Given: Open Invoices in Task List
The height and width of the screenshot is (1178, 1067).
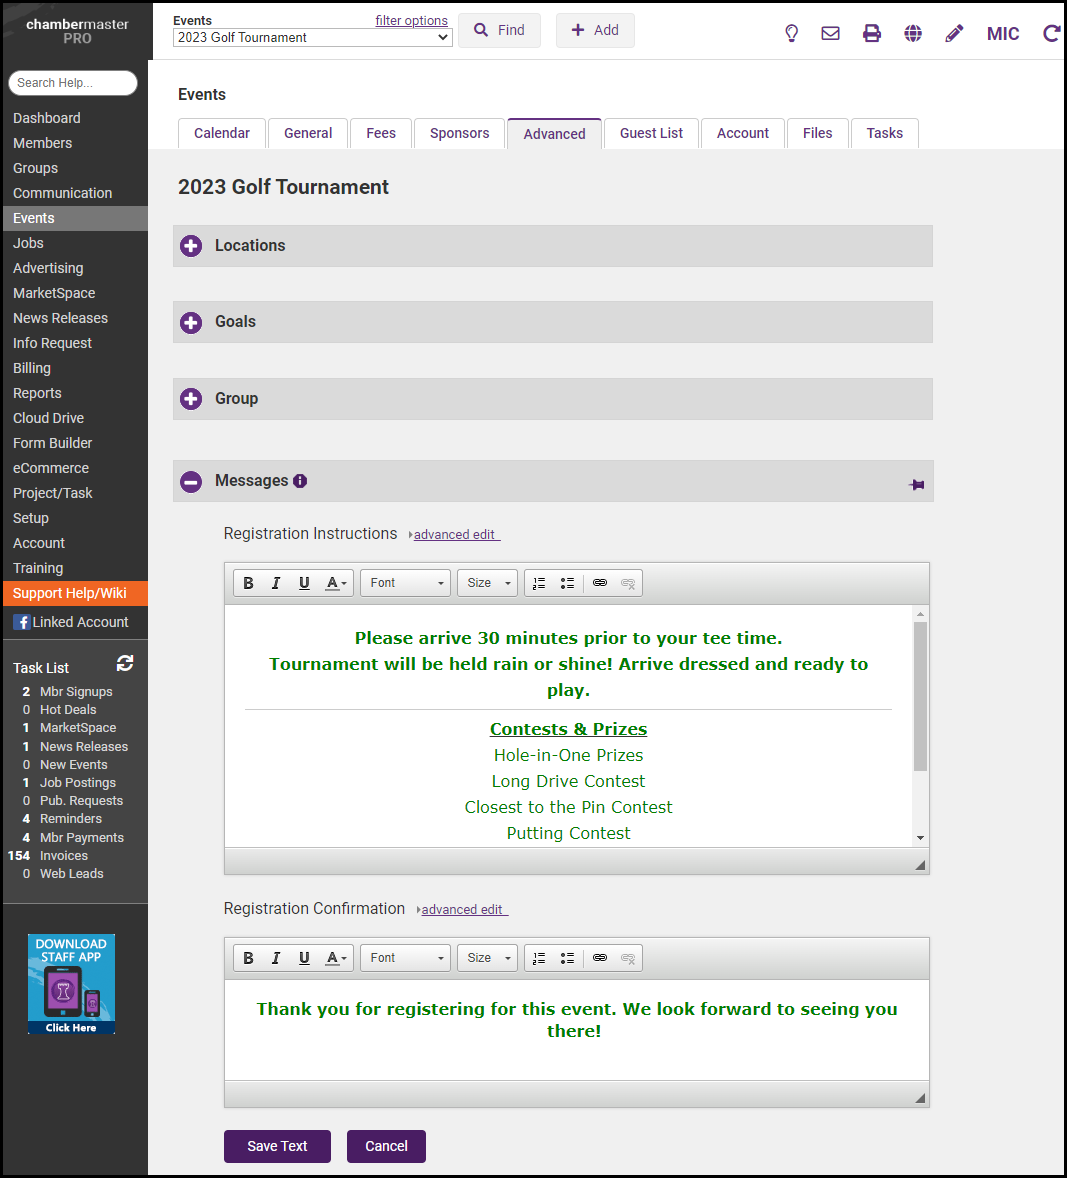Looking at the screenshot, I should pyautogui.click(x=64, y=856).
